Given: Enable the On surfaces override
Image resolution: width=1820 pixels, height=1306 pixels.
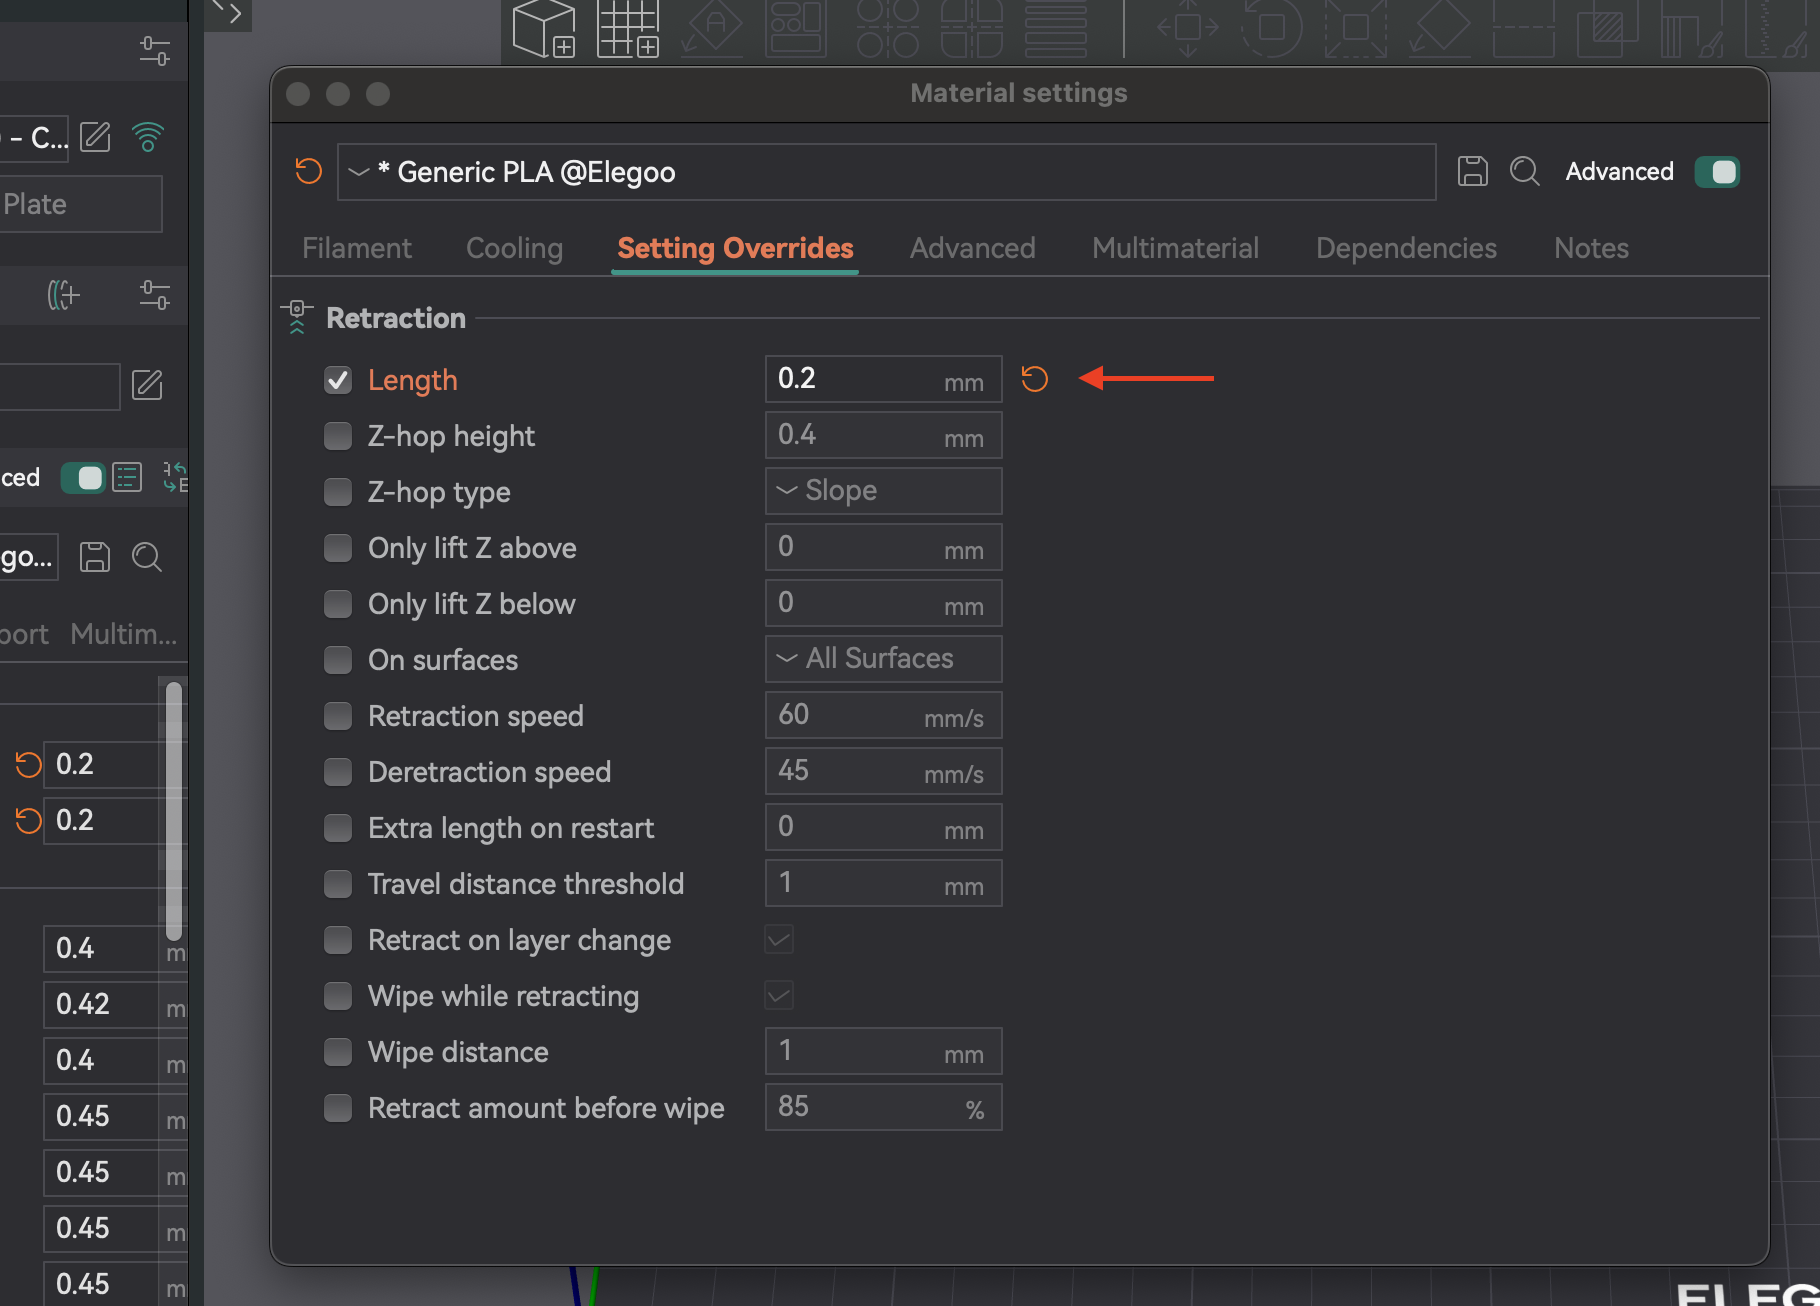Looking at the screenshot, I should (338, 660).
